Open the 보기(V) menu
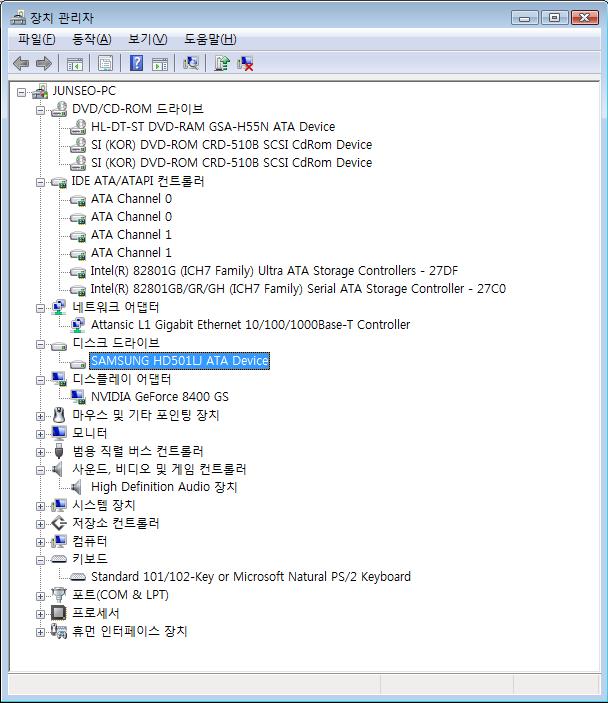The image size is (608, 703). pos(148,39)
